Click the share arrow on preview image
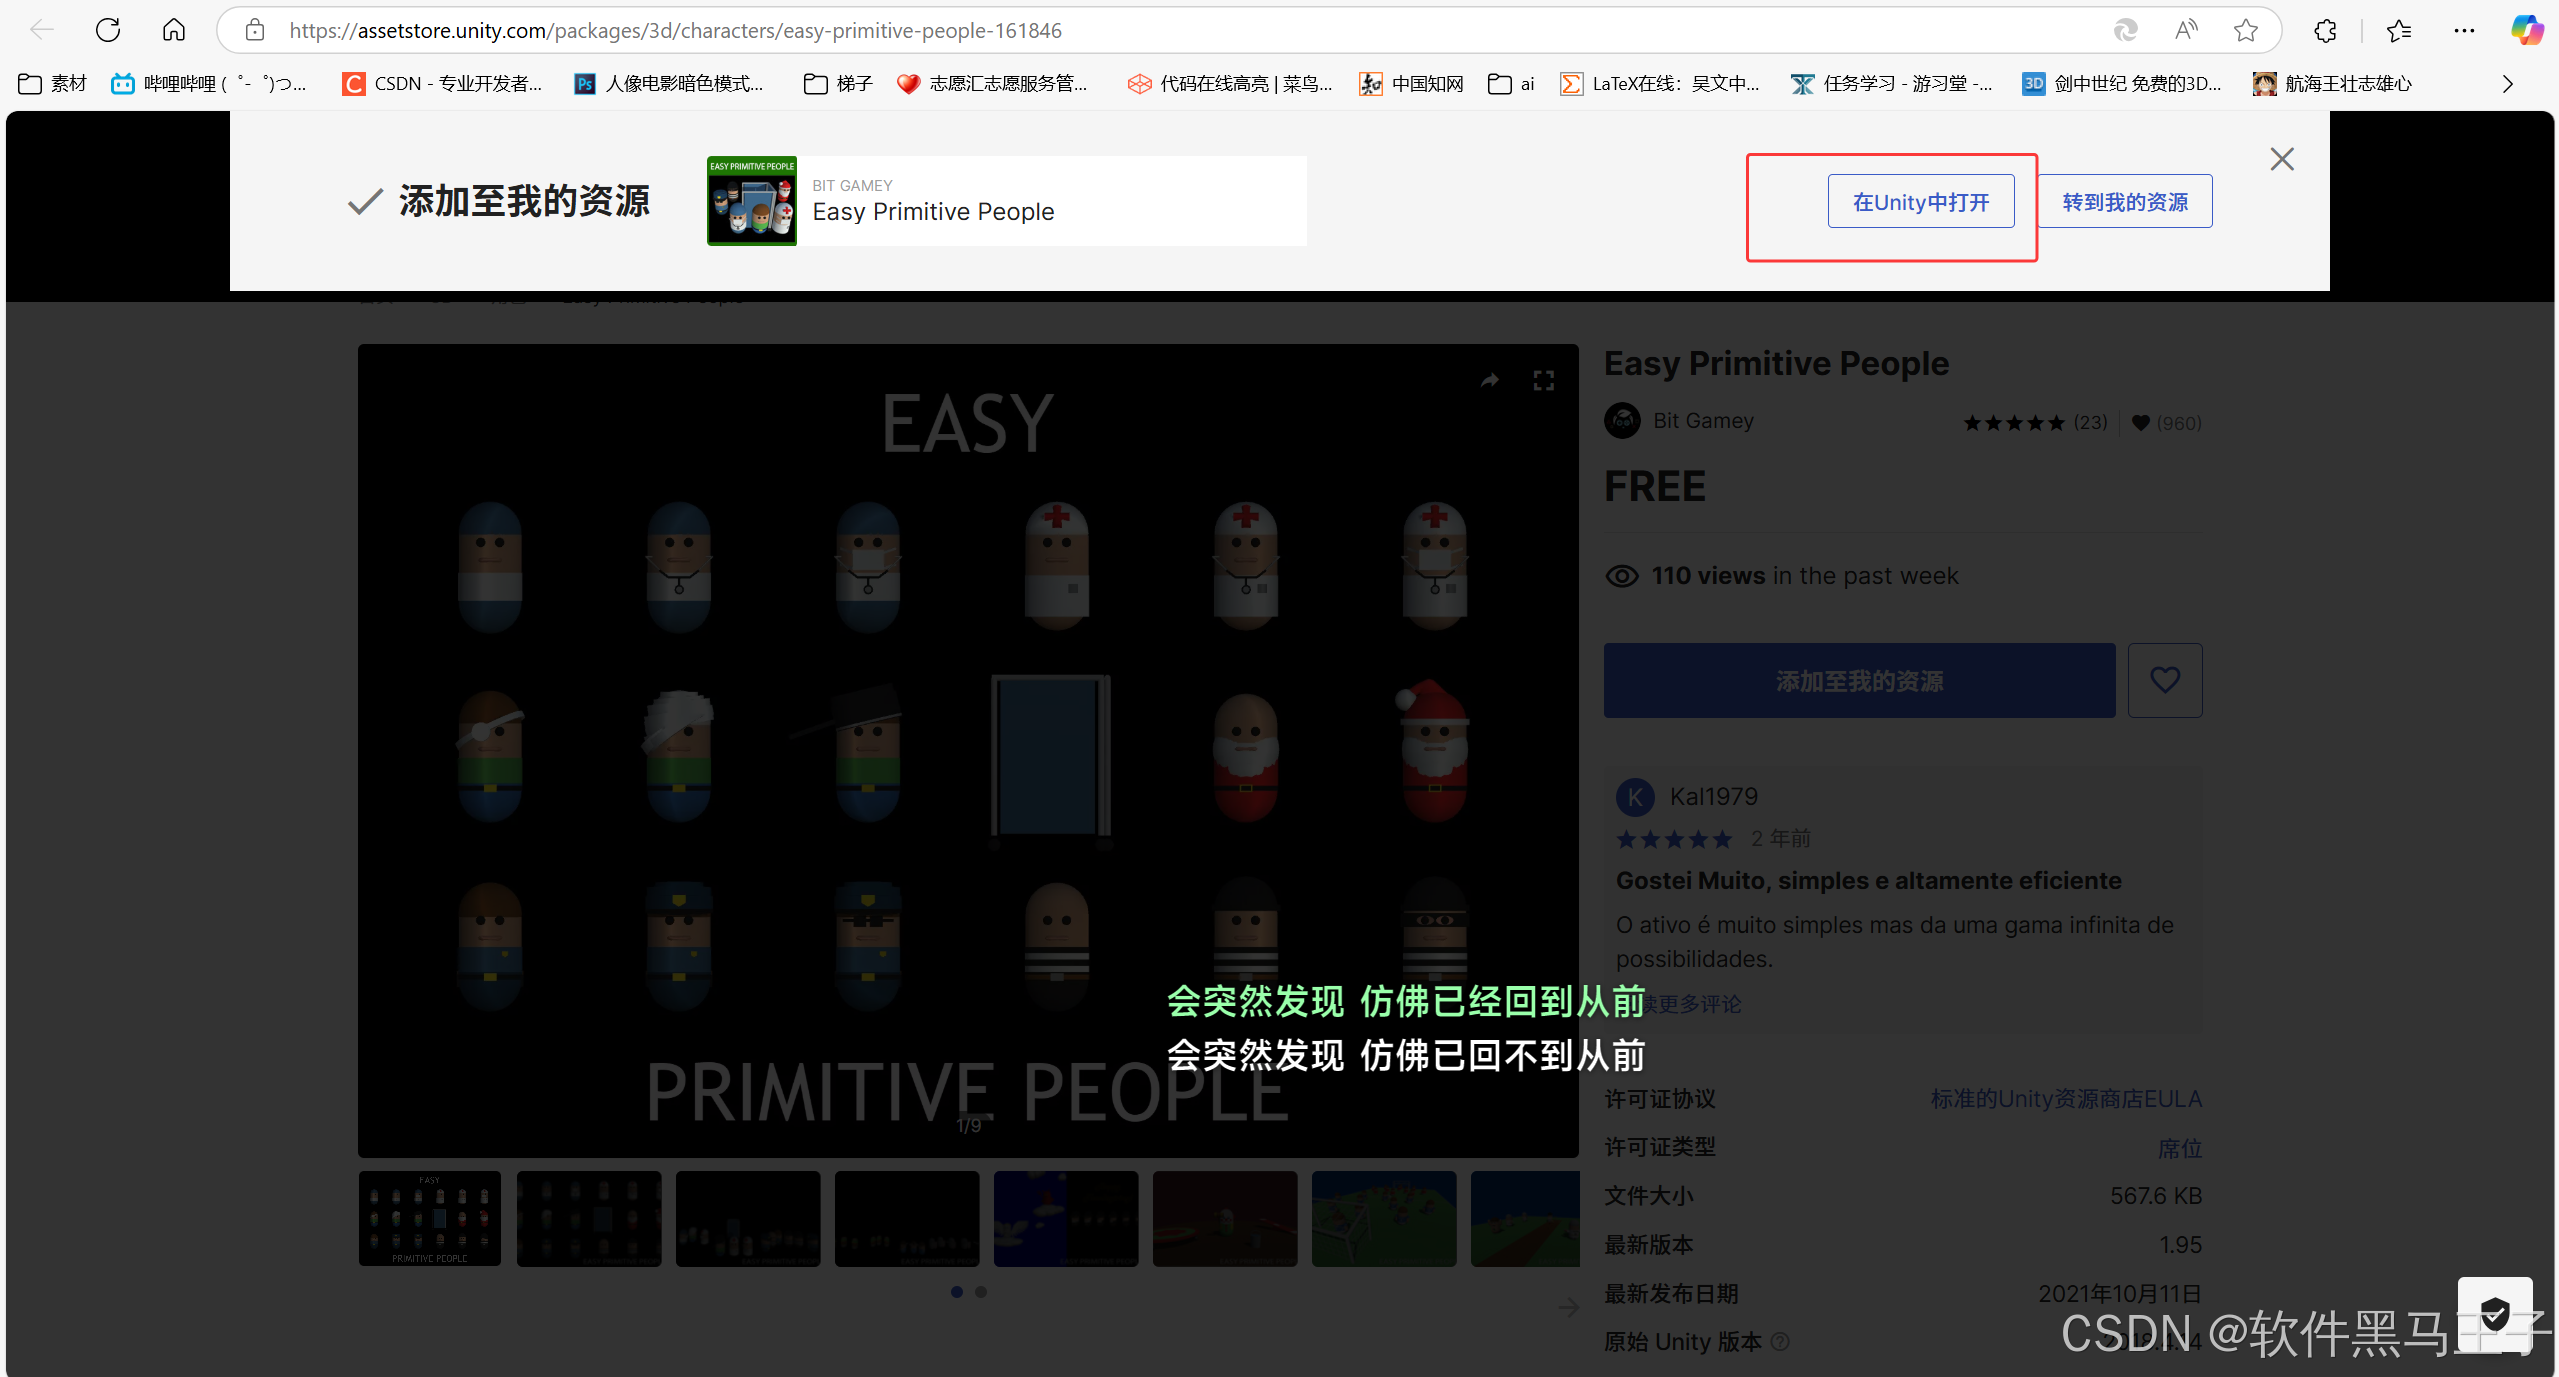Viewport: 2559px width, 1377px height. coord(1490,380)
